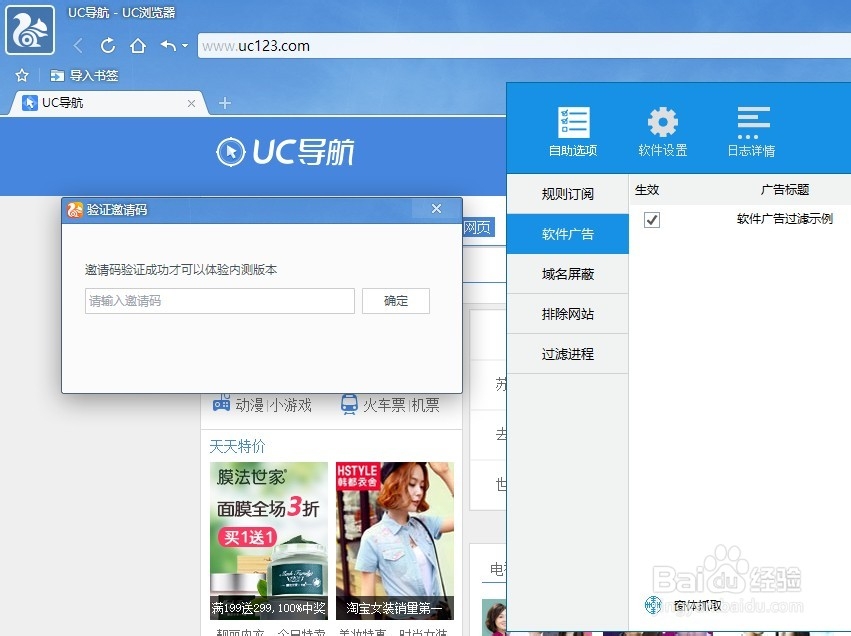
Task: Open the HSTYLE 淘宝女装 ad thumbnail
Action: (395, 540)
